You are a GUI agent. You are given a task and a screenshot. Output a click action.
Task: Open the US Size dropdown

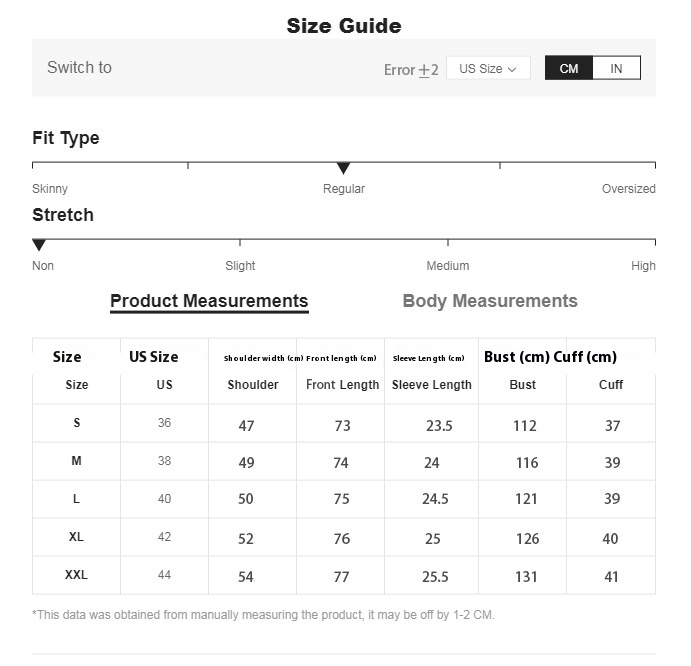488,68
